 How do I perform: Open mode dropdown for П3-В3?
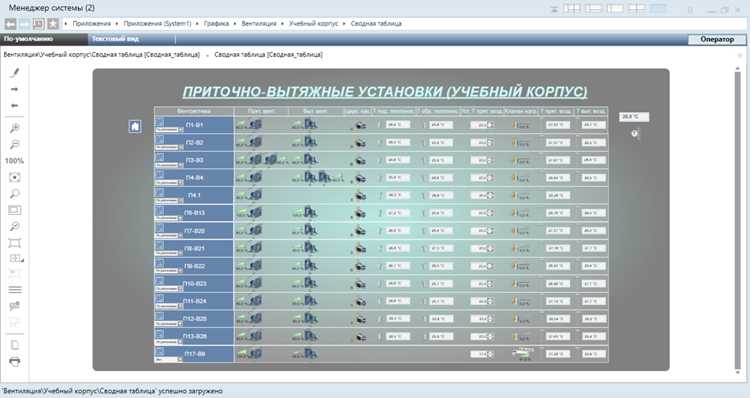[169, 165]
